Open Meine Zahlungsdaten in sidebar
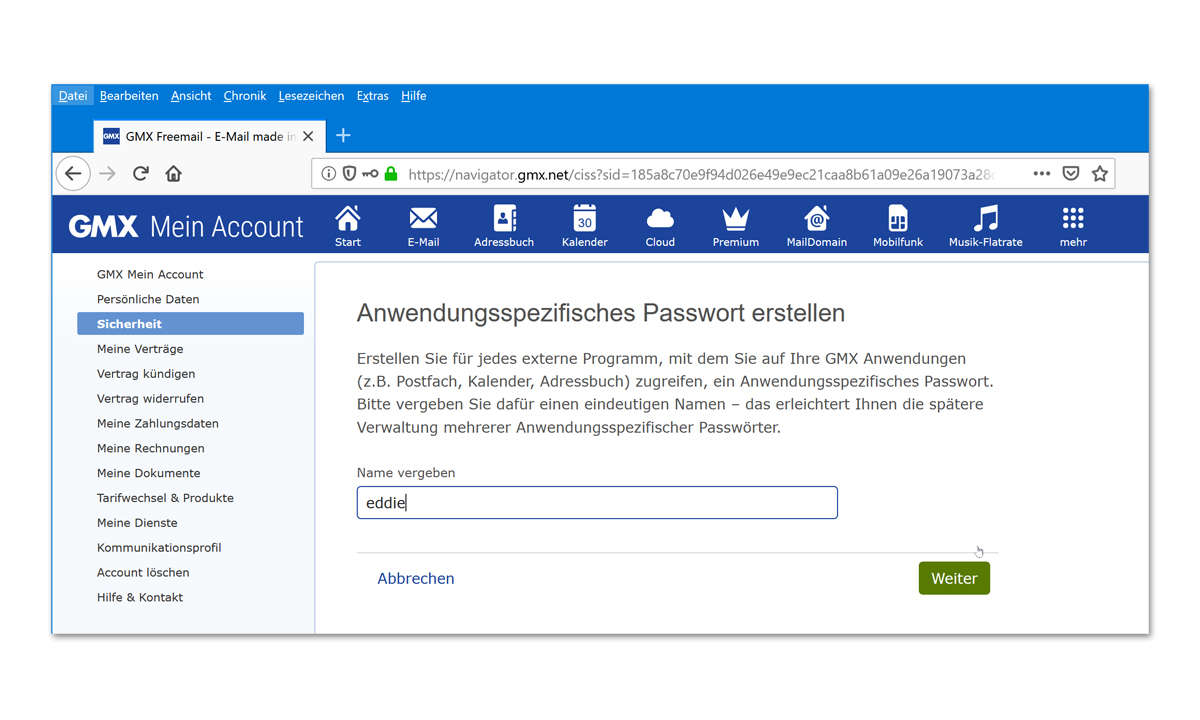This screenshot has width=1200, height=720. [158, 423]
